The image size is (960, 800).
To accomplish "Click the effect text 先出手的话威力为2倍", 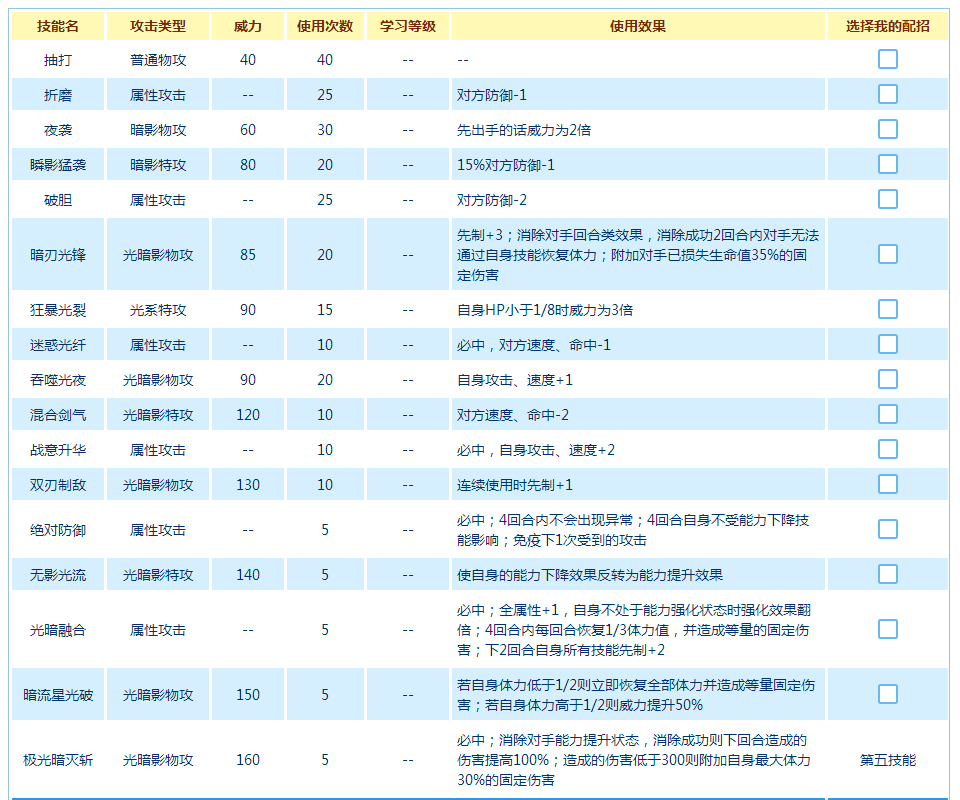I will [x=523, y=130].
